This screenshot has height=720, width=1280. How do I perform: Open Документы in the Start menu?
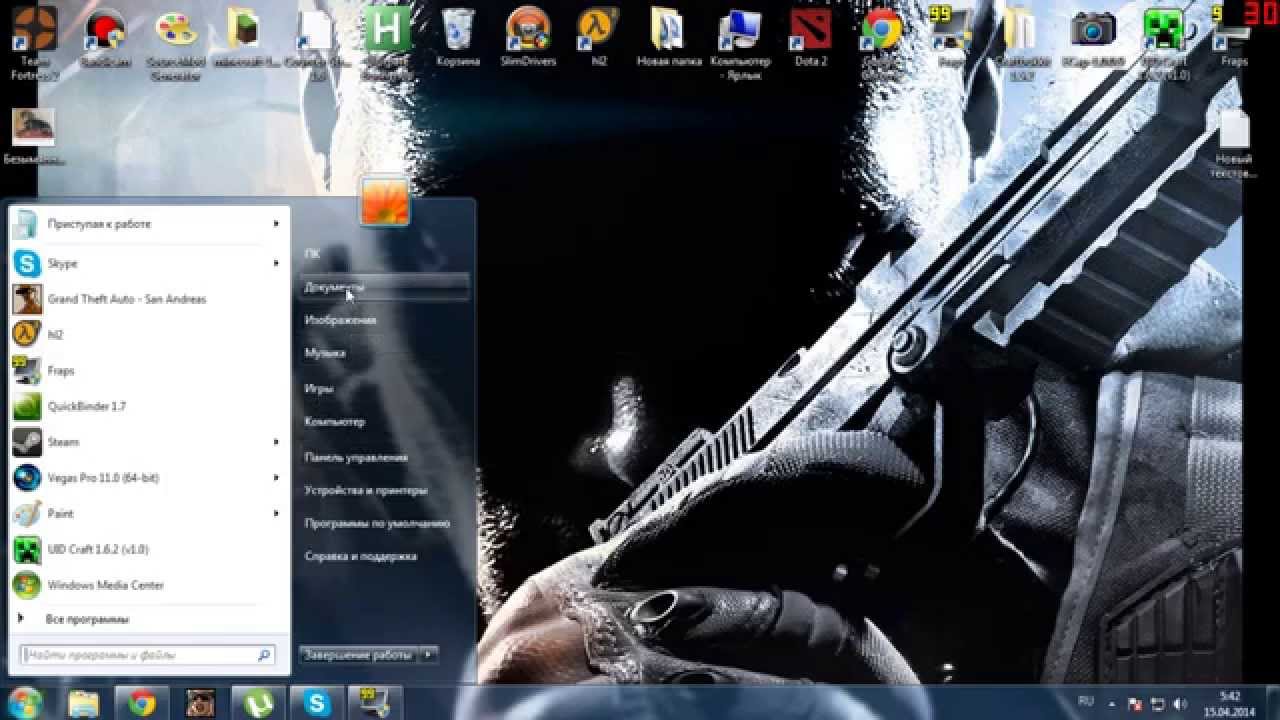coord(384,287)
